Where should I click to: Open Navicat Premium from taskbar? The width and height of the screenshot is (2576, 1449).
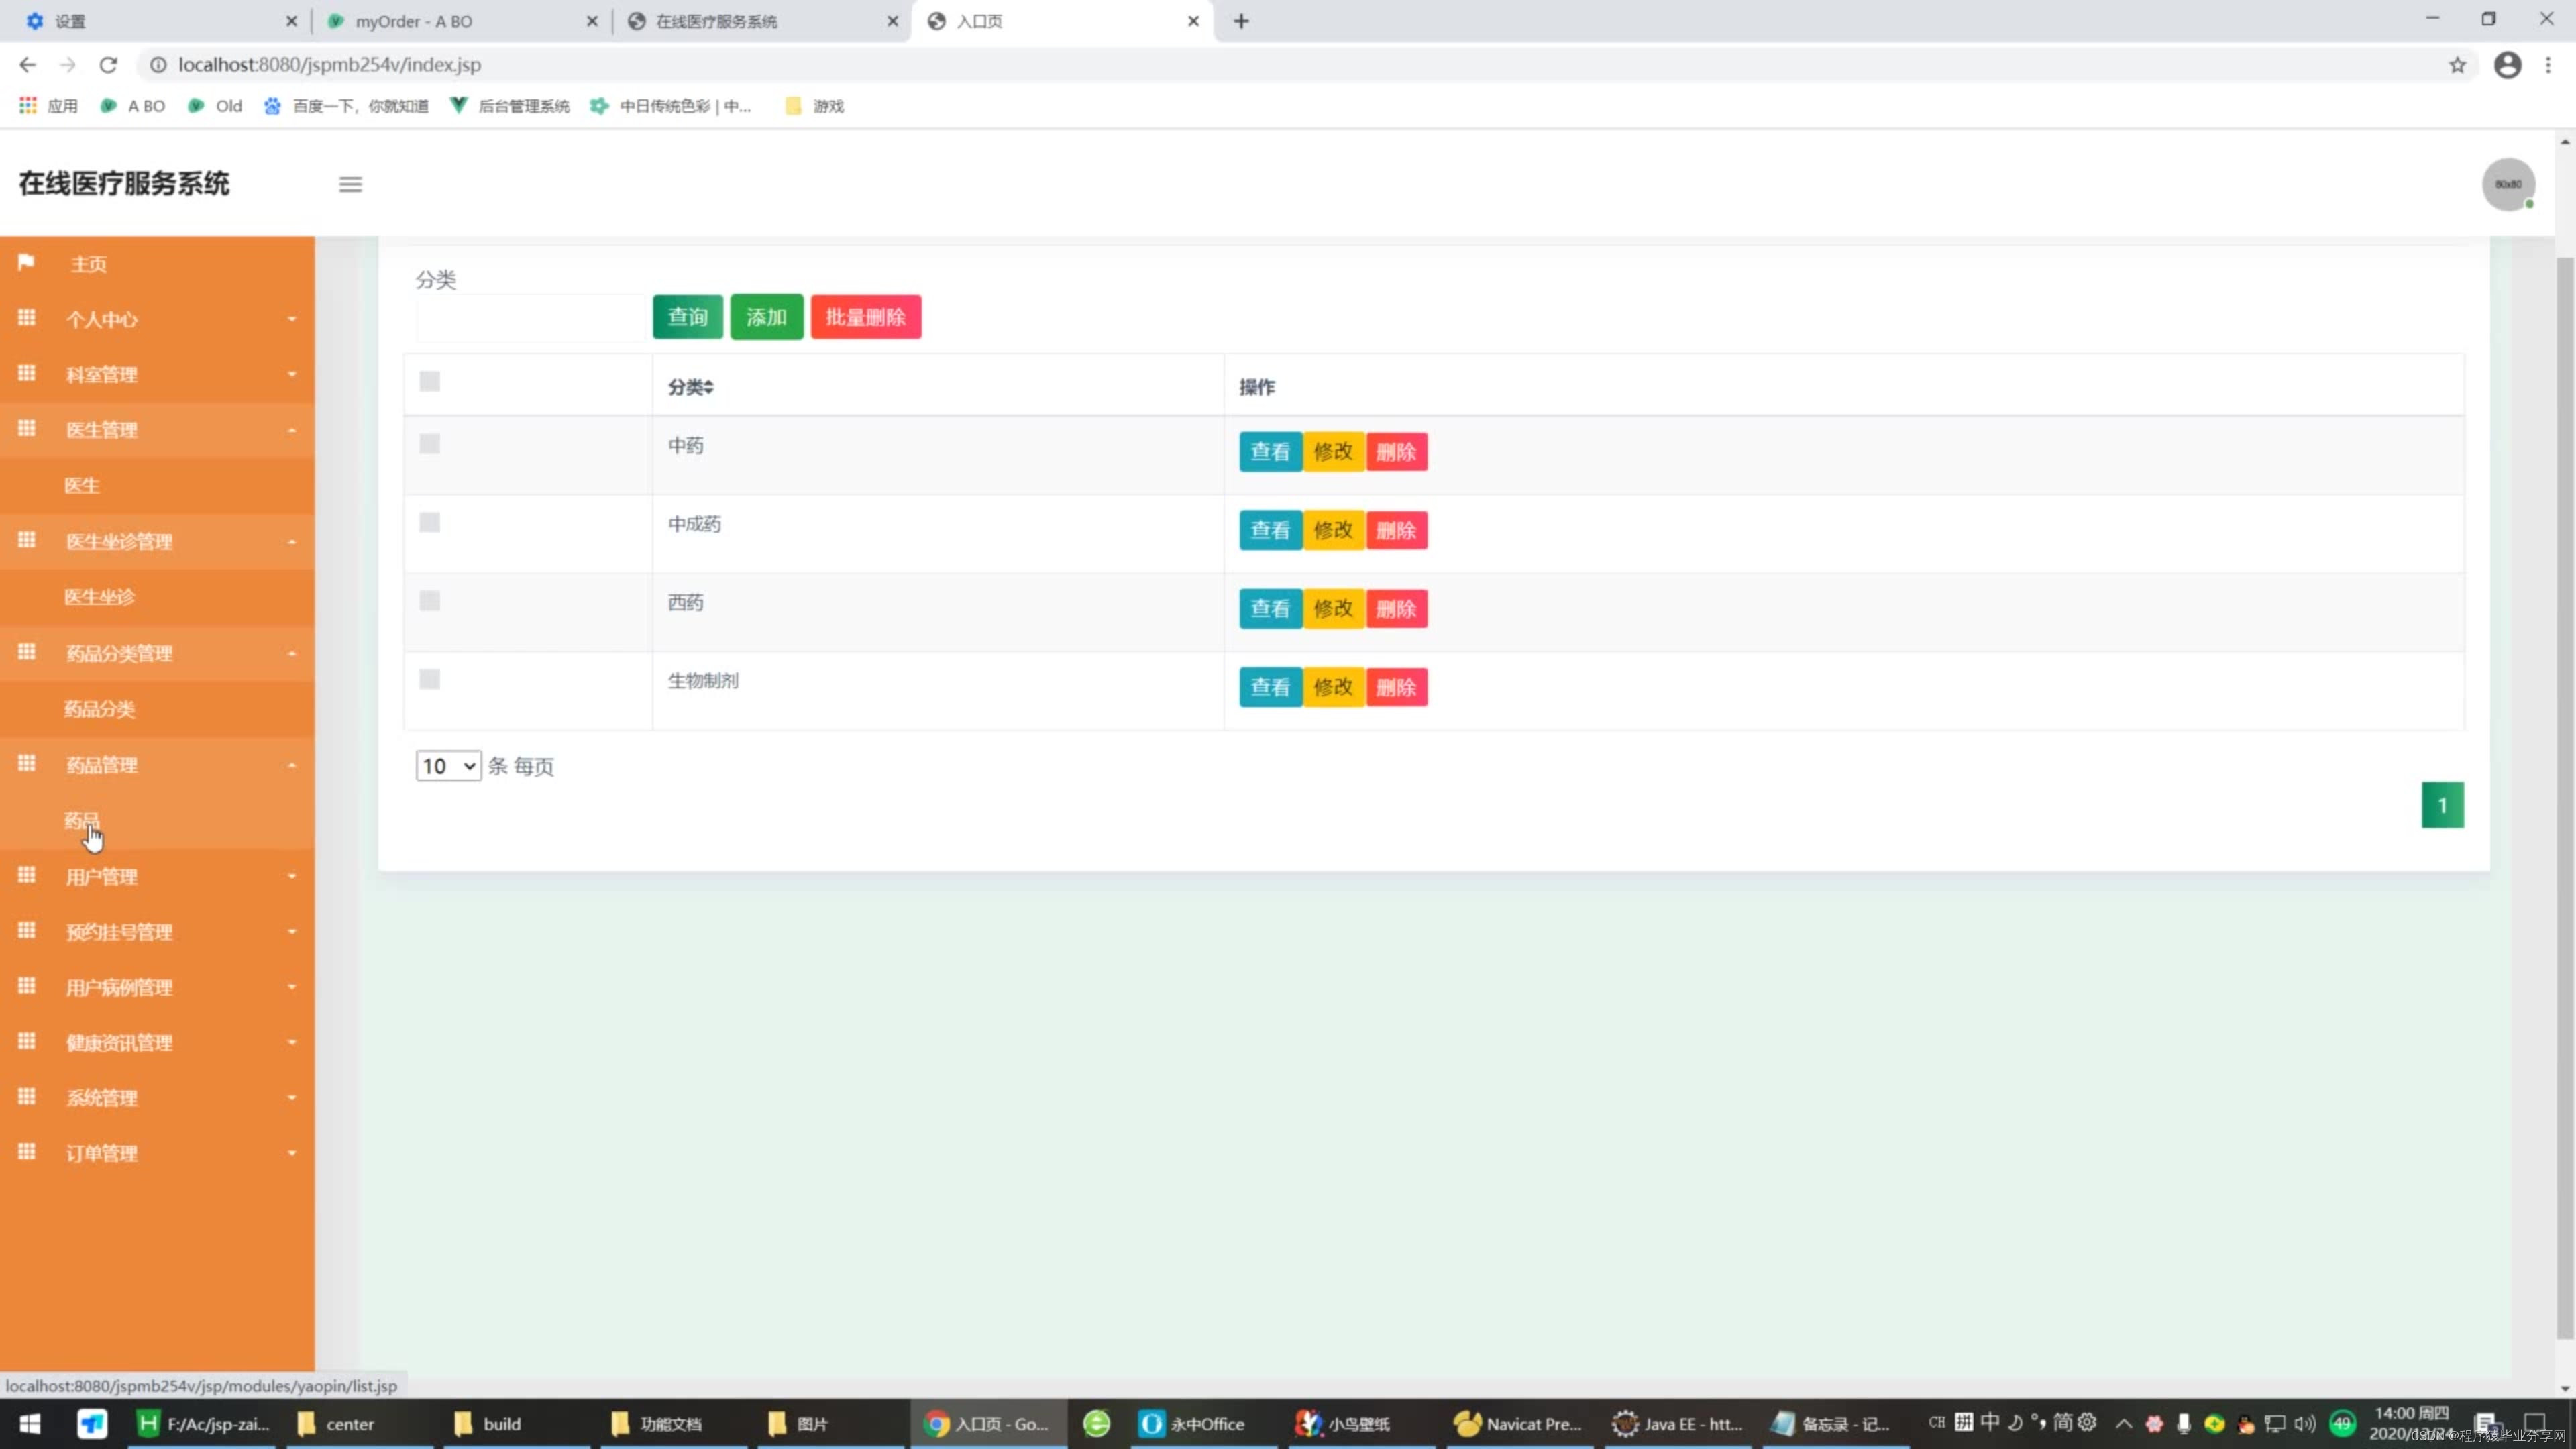(1518, 1423)
